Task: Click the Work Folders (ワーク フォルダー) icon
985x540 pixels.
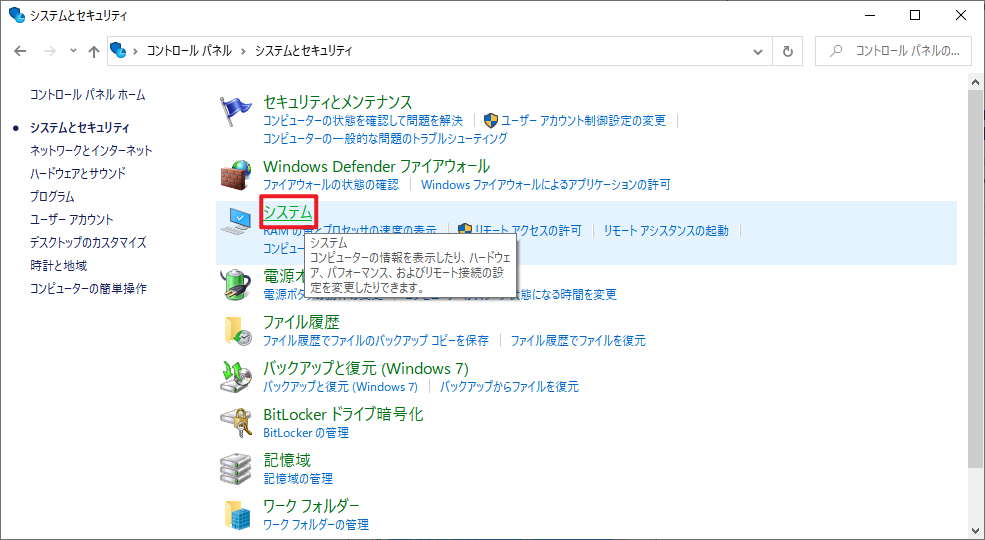Action: 236,514
